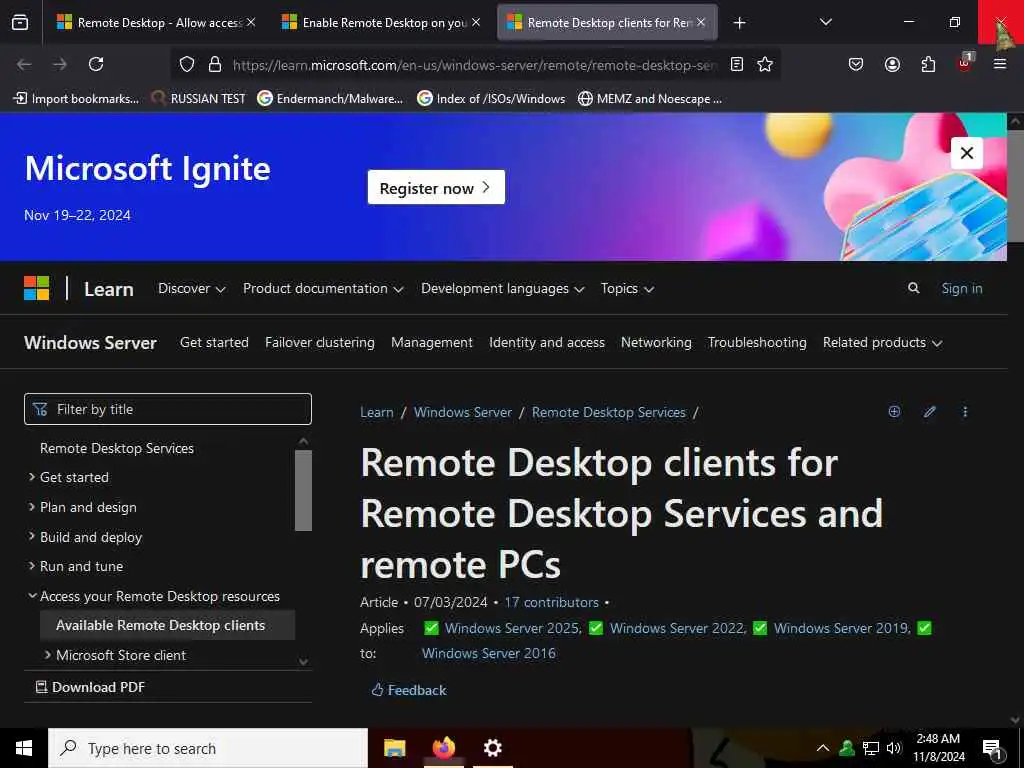Show site security padlock info
Screen dimensions: 1024x768
(x=215, y=64)
